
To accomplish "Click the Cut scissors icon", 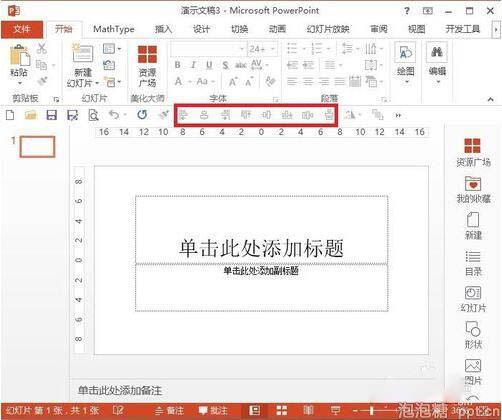I will (x=41, y=48).
